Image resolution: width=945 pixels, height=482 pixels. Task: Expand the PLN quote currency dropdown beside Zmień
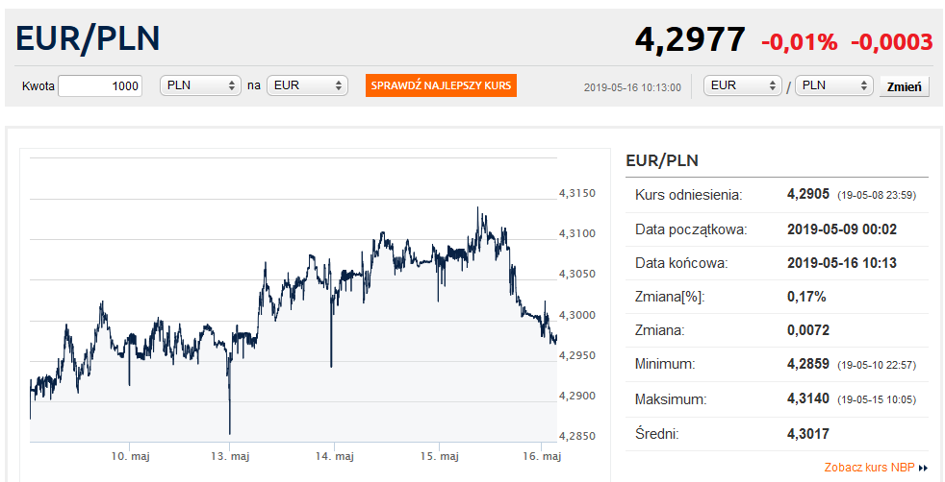[x=834, y=86]
